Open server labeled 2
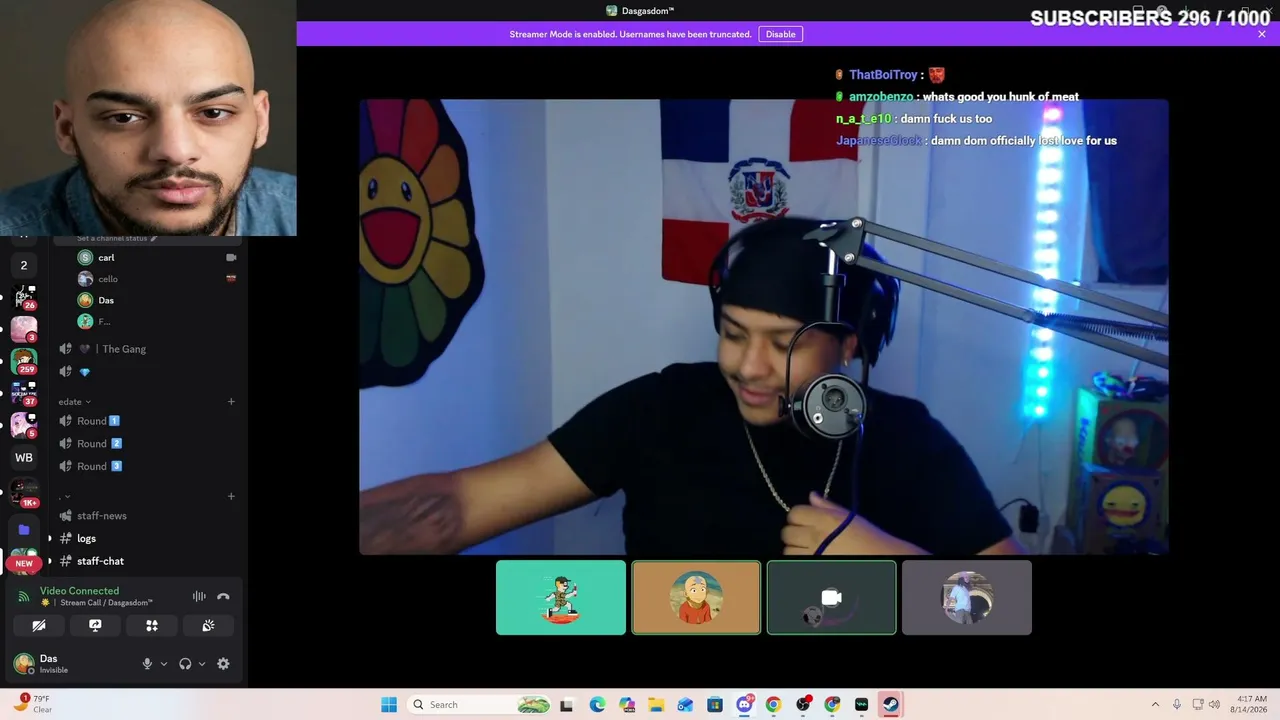Viewport: 1280px width, 720px height. coord(24,265)
